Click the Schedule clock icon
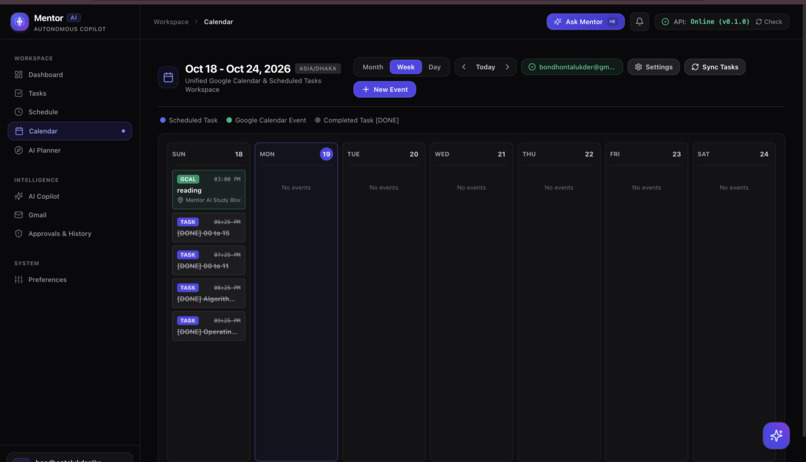 click(x=19, y=112)
